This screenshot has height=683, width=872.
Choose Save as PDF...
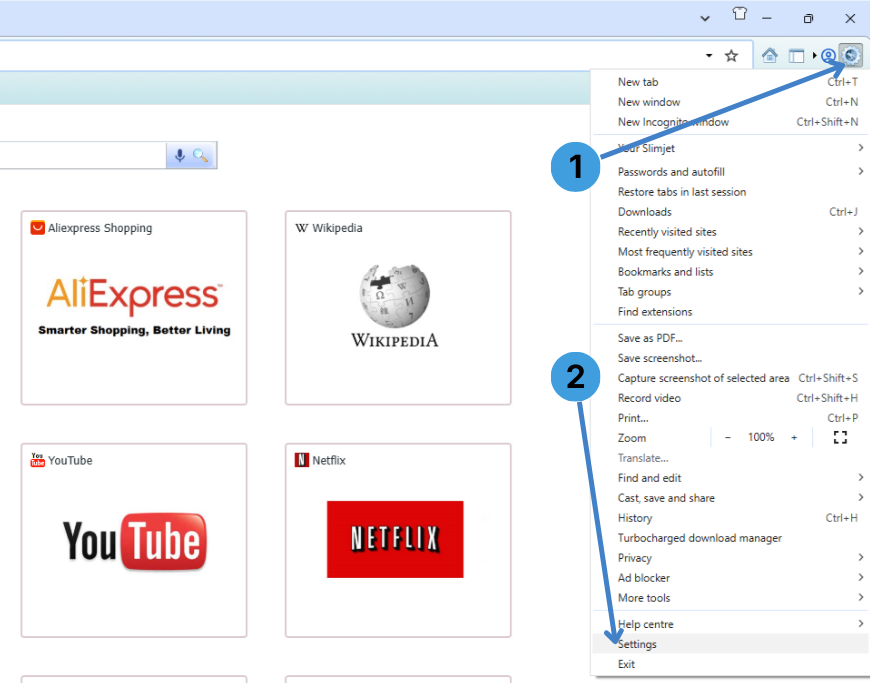coord(730,338)
